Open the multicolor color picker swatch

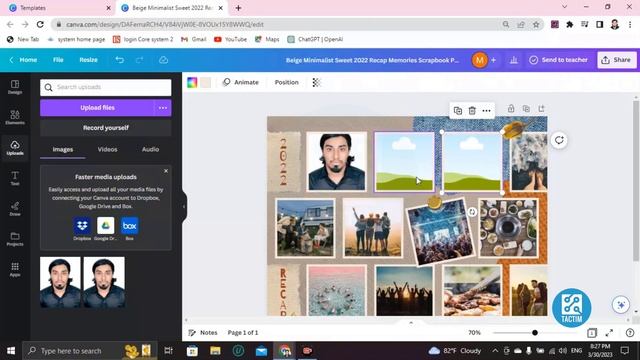(x=192, y=82)
